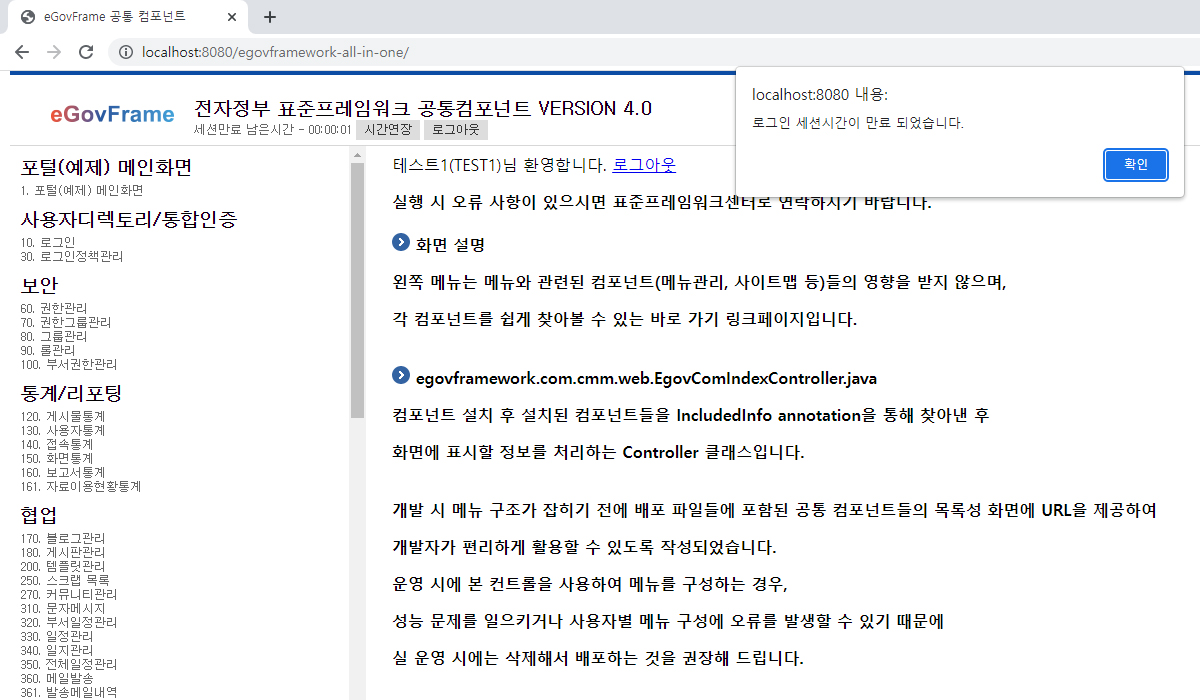The width and height of the screenshot is (1200, 700).
Task: Open a new browser tab with plus icon
Action: (269, 17)
